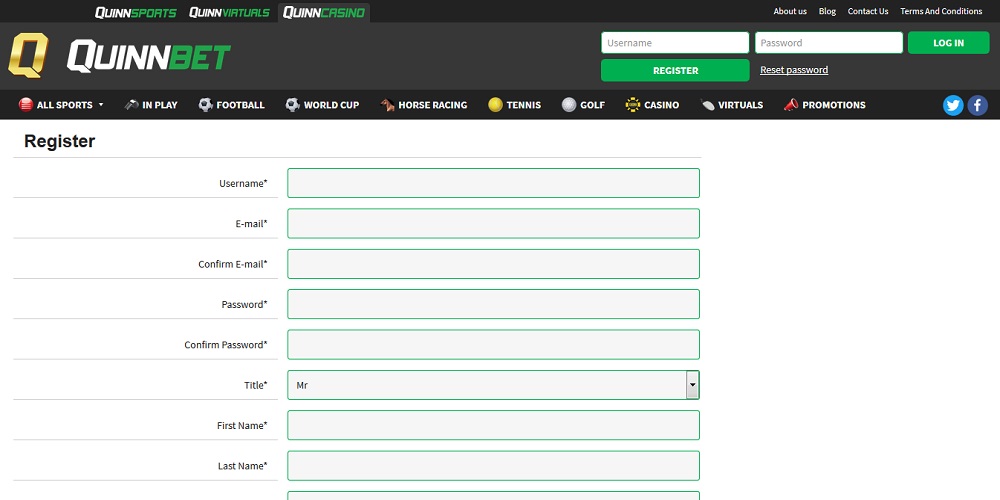
Task: Open the About us link
Action: [790, 11]
